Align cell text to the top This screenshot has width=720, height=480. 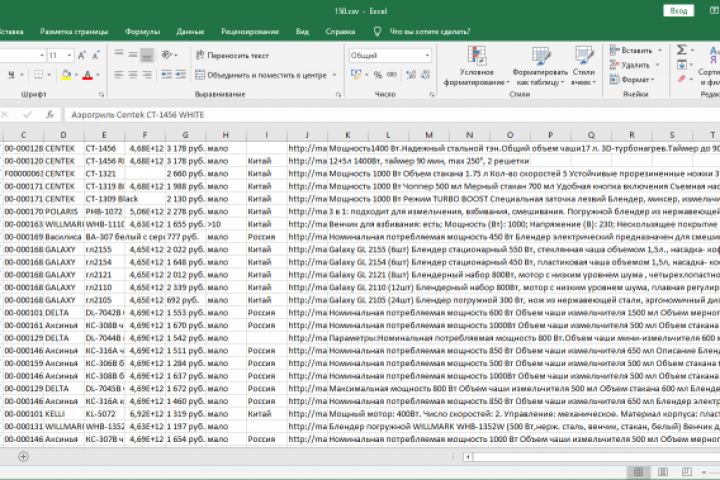pos(118,55)
